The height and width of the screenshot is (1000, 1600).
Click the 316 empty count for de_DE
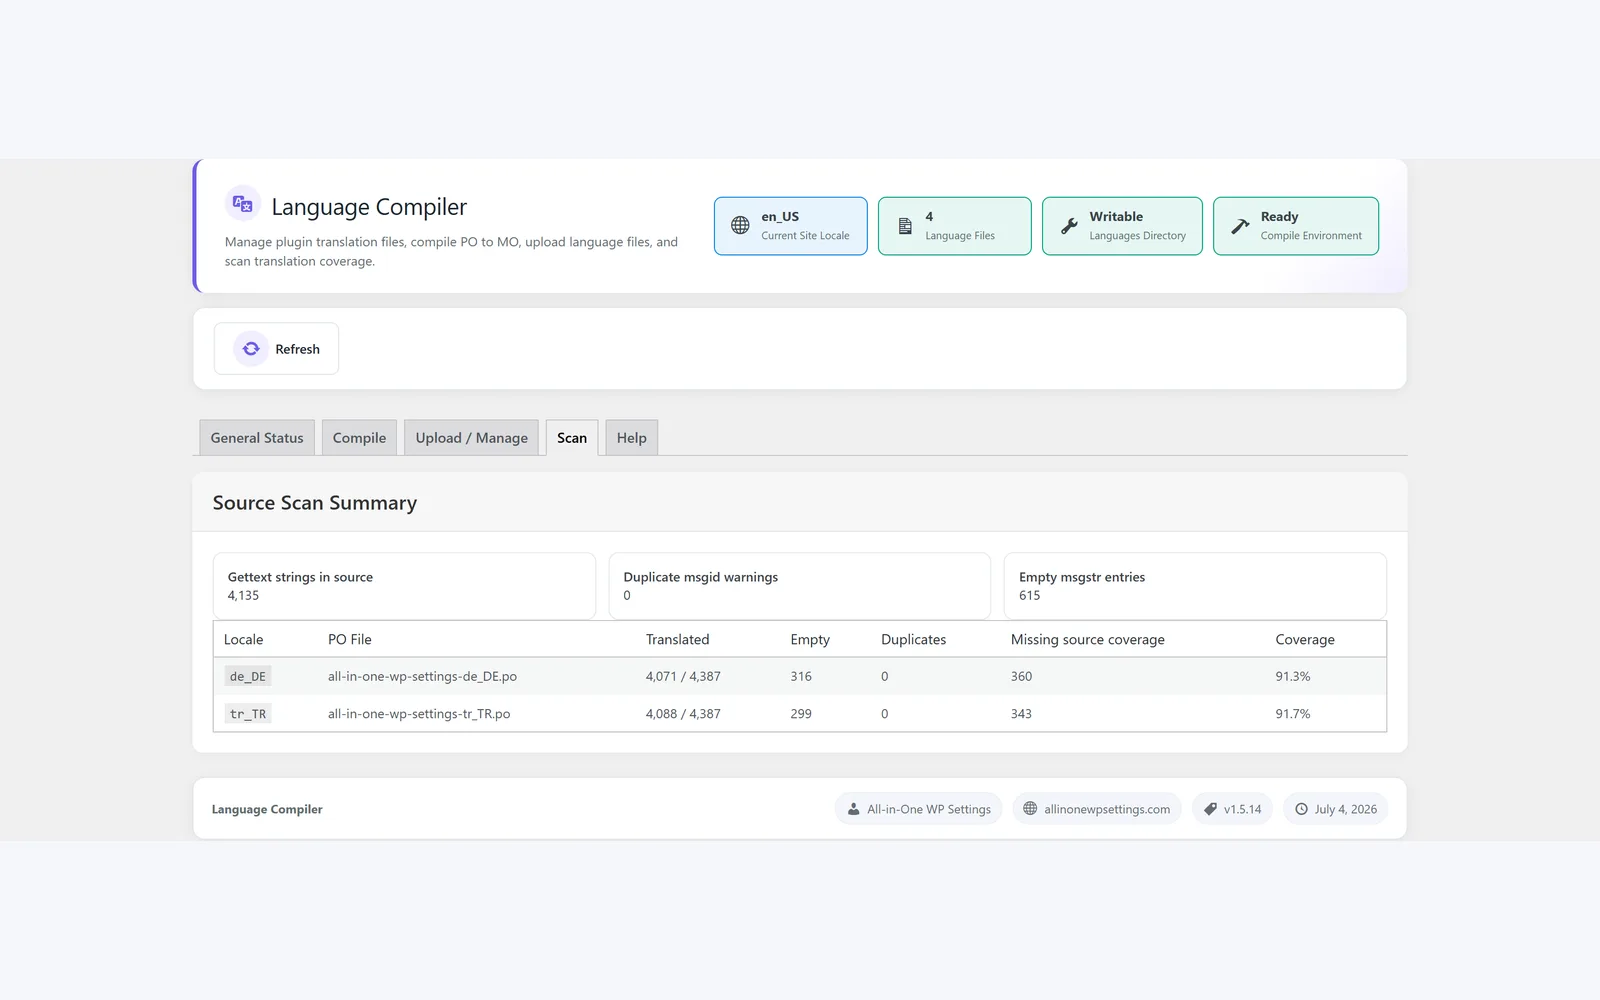801,676
